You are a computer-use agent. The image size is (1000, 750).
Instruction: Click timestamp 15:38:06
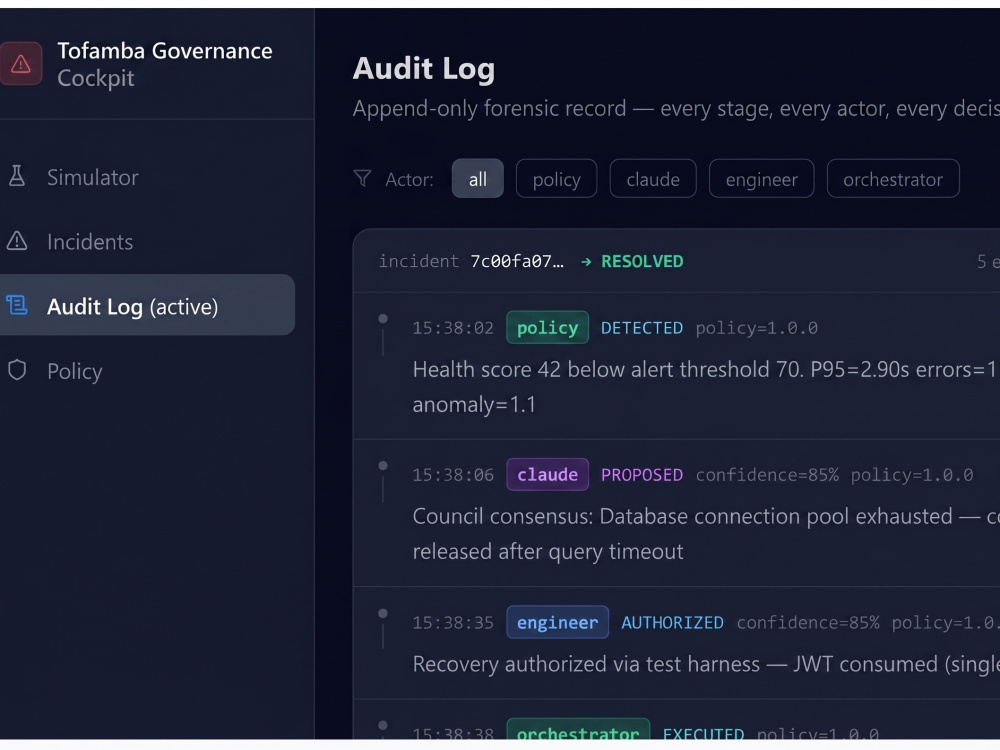coord(453,475)
